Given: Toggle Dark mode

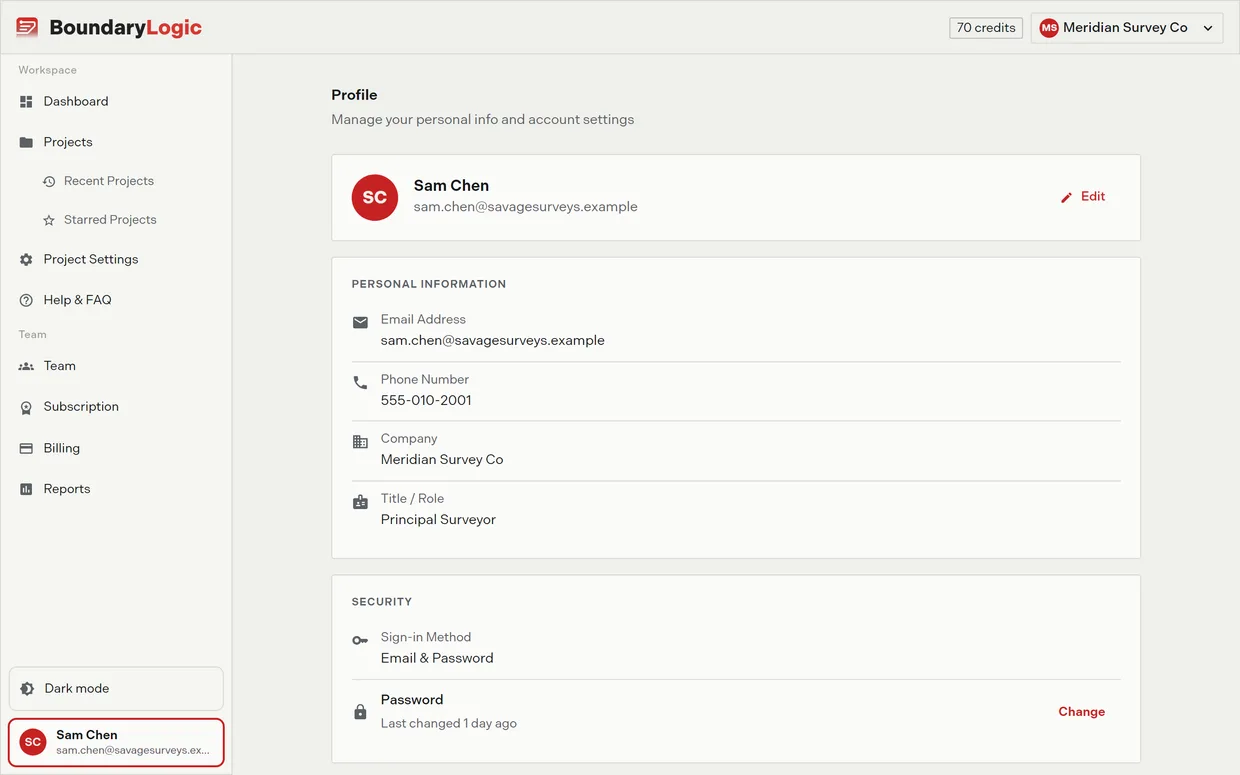Looking at the screenshot, I should [x=116, y=689].
